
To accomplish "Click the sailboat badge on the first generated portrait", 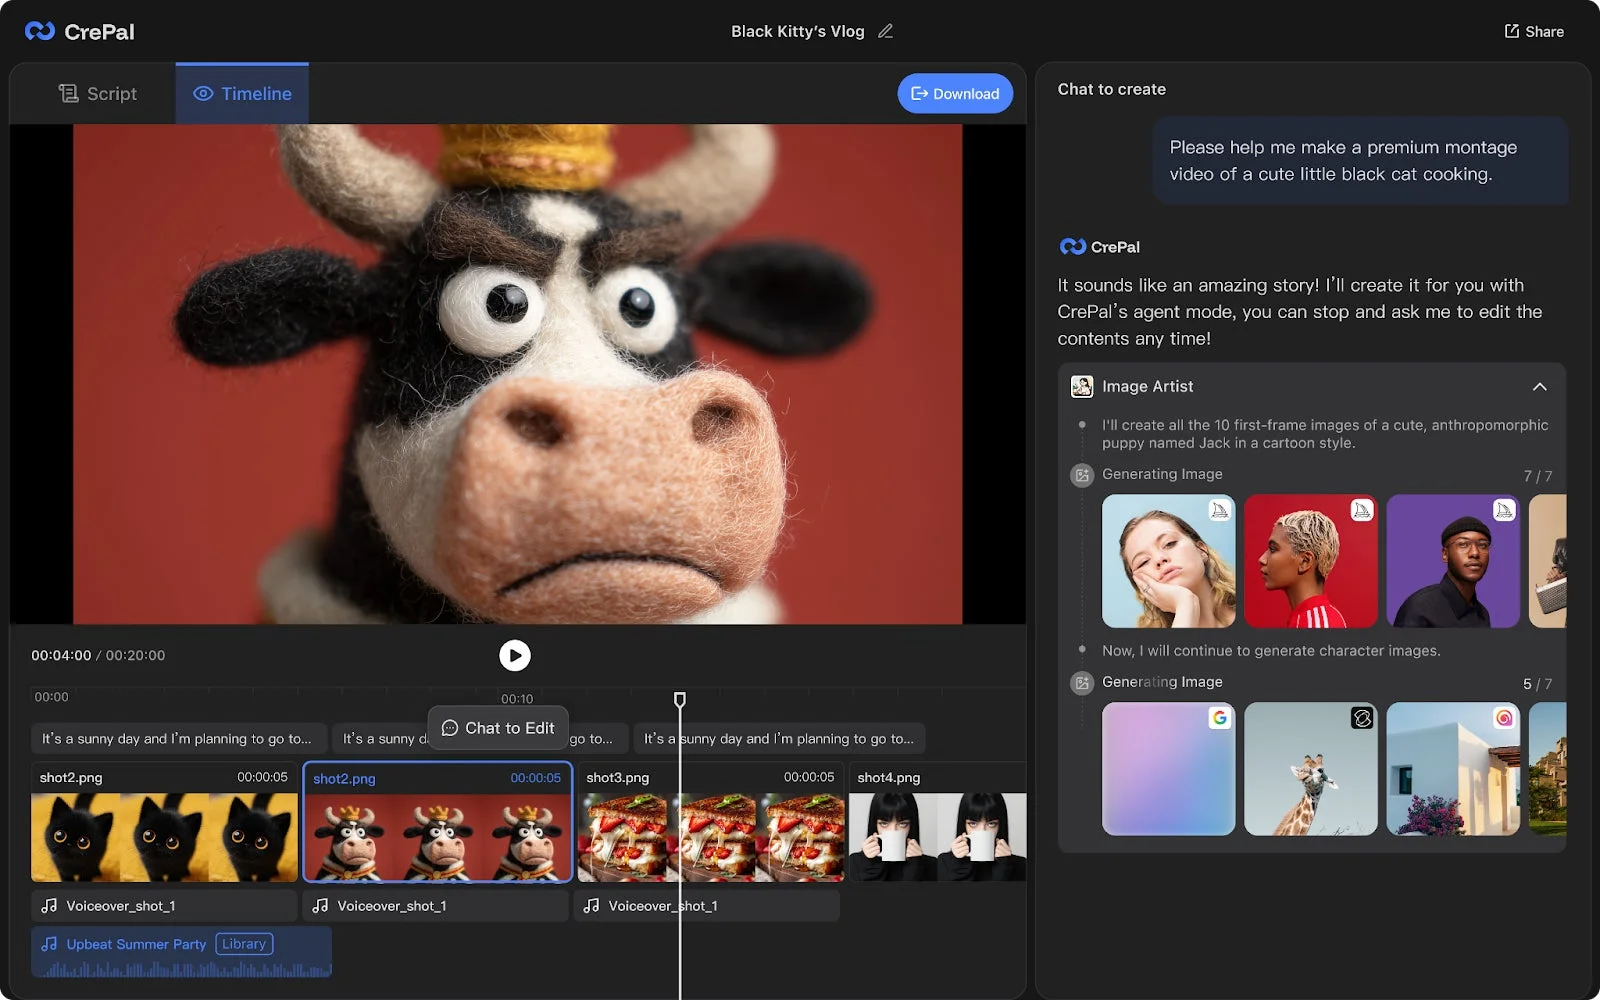I will tap(1218, 511).
